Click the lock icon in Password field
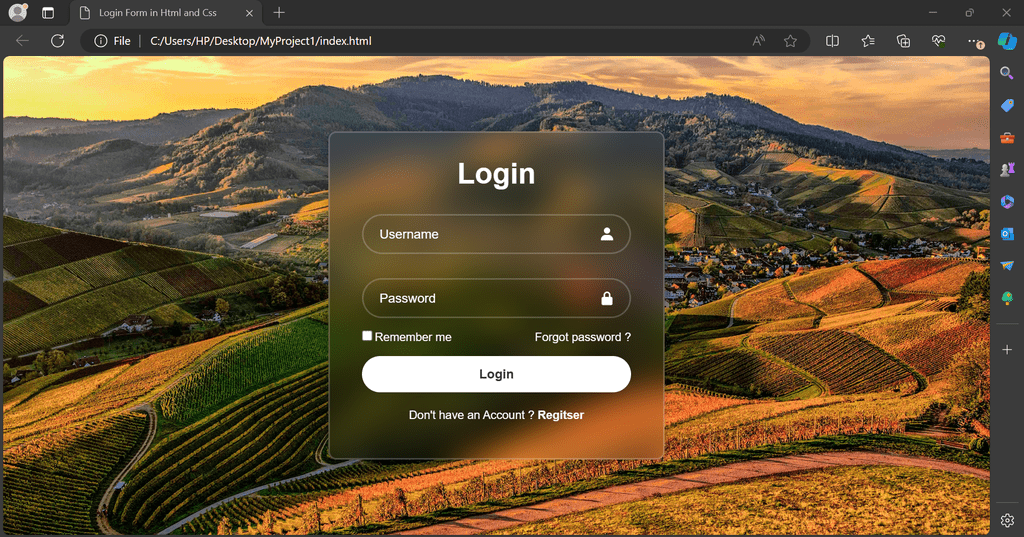Viewport: 1024px width, 537px height. (607, 299)
